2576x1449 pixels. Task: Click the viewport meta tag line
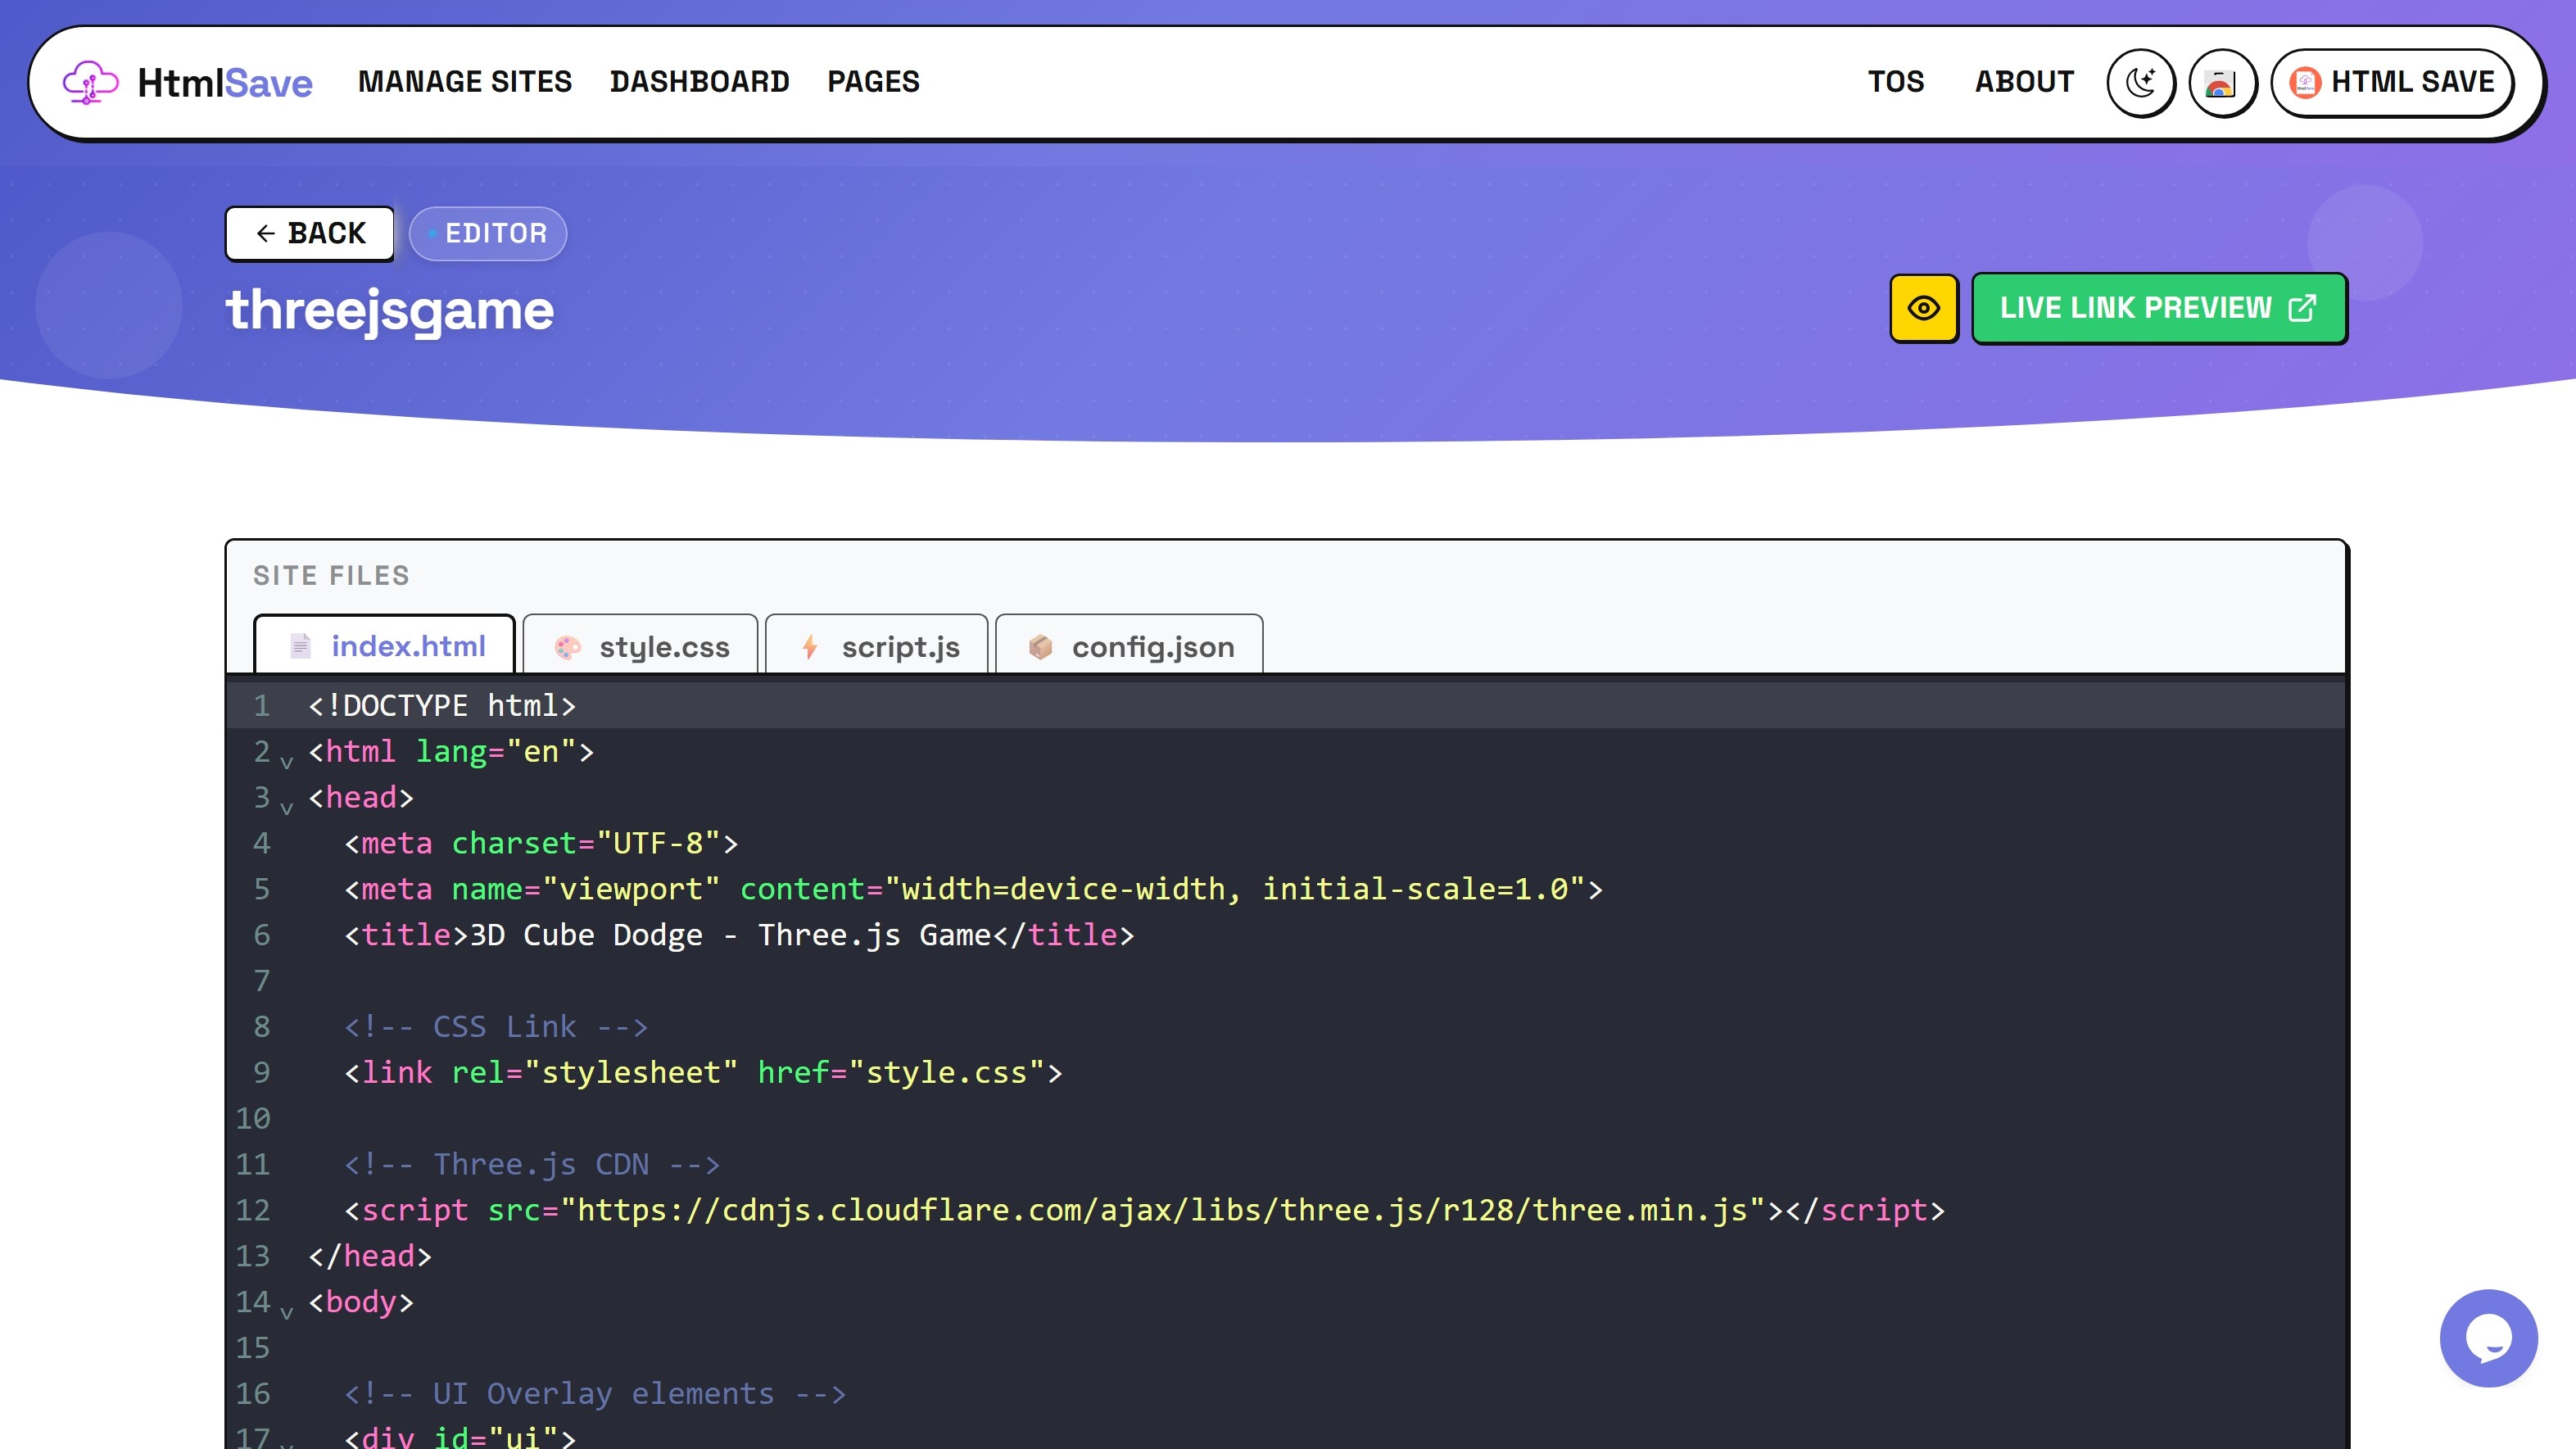(x=973, y=889)
